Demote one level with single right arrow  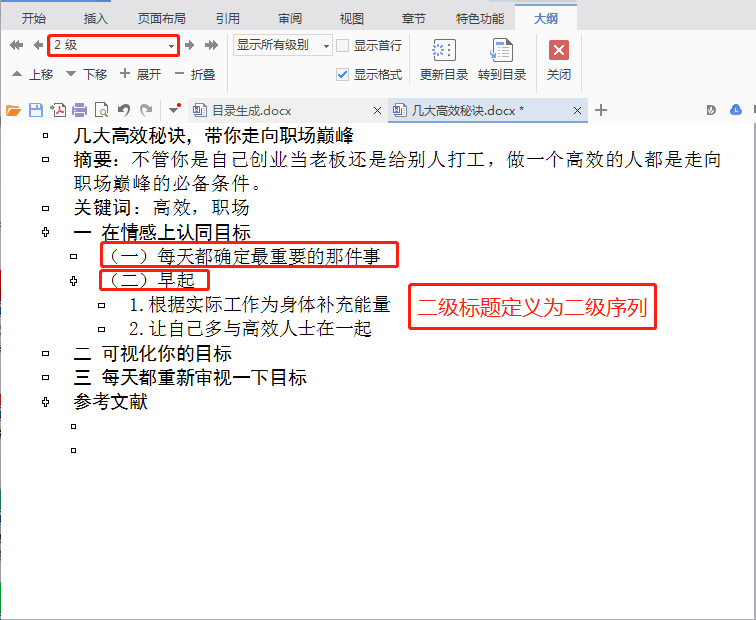[x=189, y=45]
